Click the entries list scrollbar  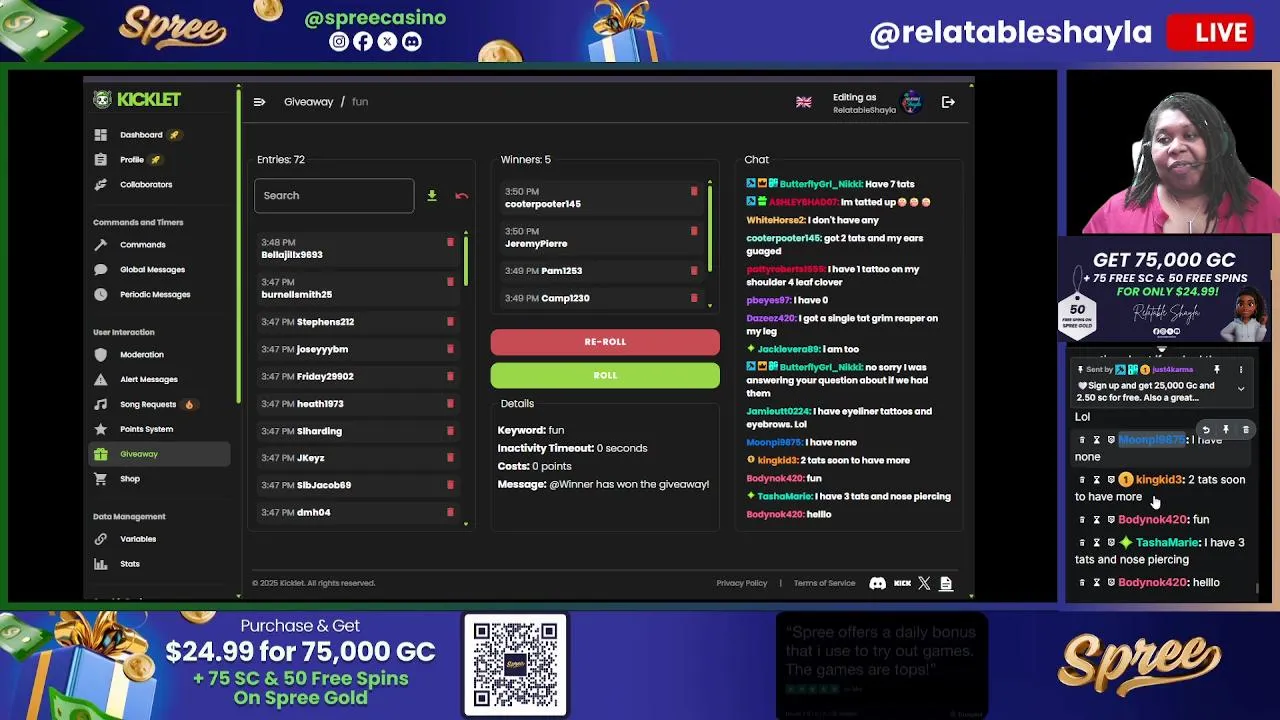tap(465, 260)
